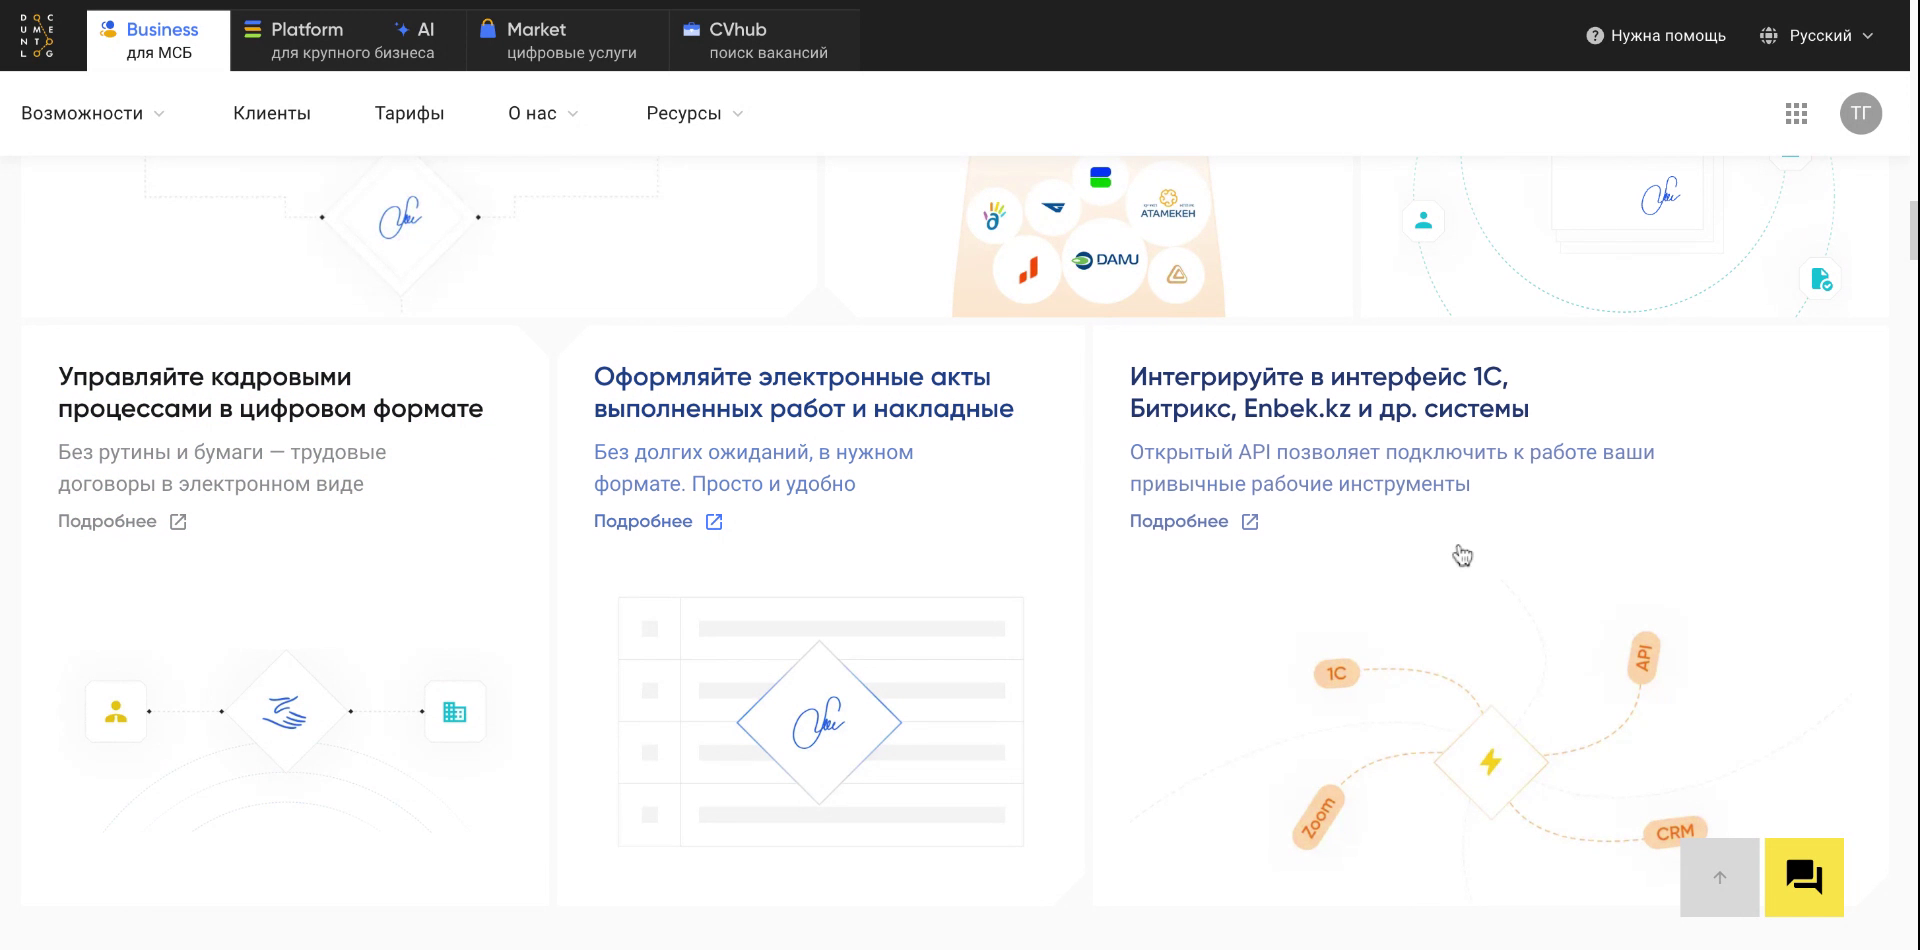Click the Нужна помощь link
Image resolution: width=1920 pixels, height=950 pixels.
pos(1667,35)
